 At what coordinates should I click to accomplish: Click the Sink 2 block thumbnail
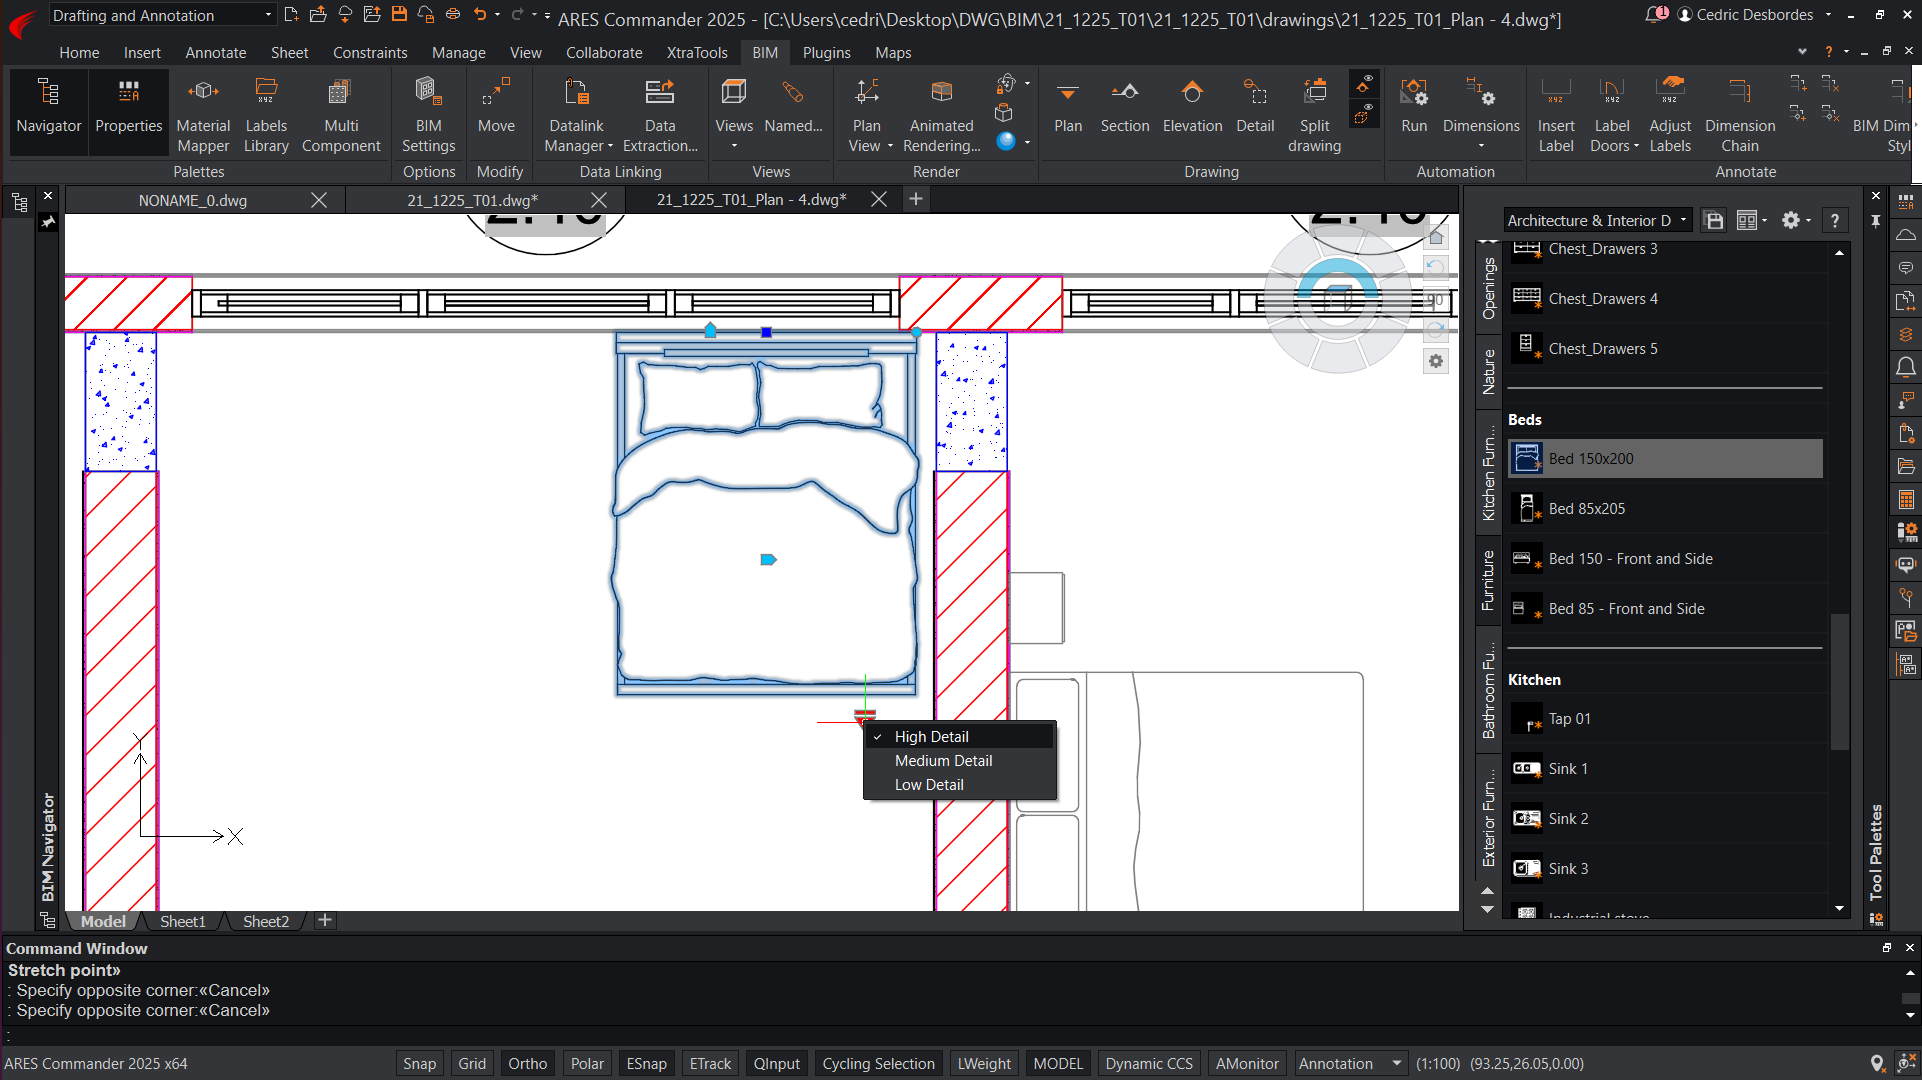(1526, 818)
